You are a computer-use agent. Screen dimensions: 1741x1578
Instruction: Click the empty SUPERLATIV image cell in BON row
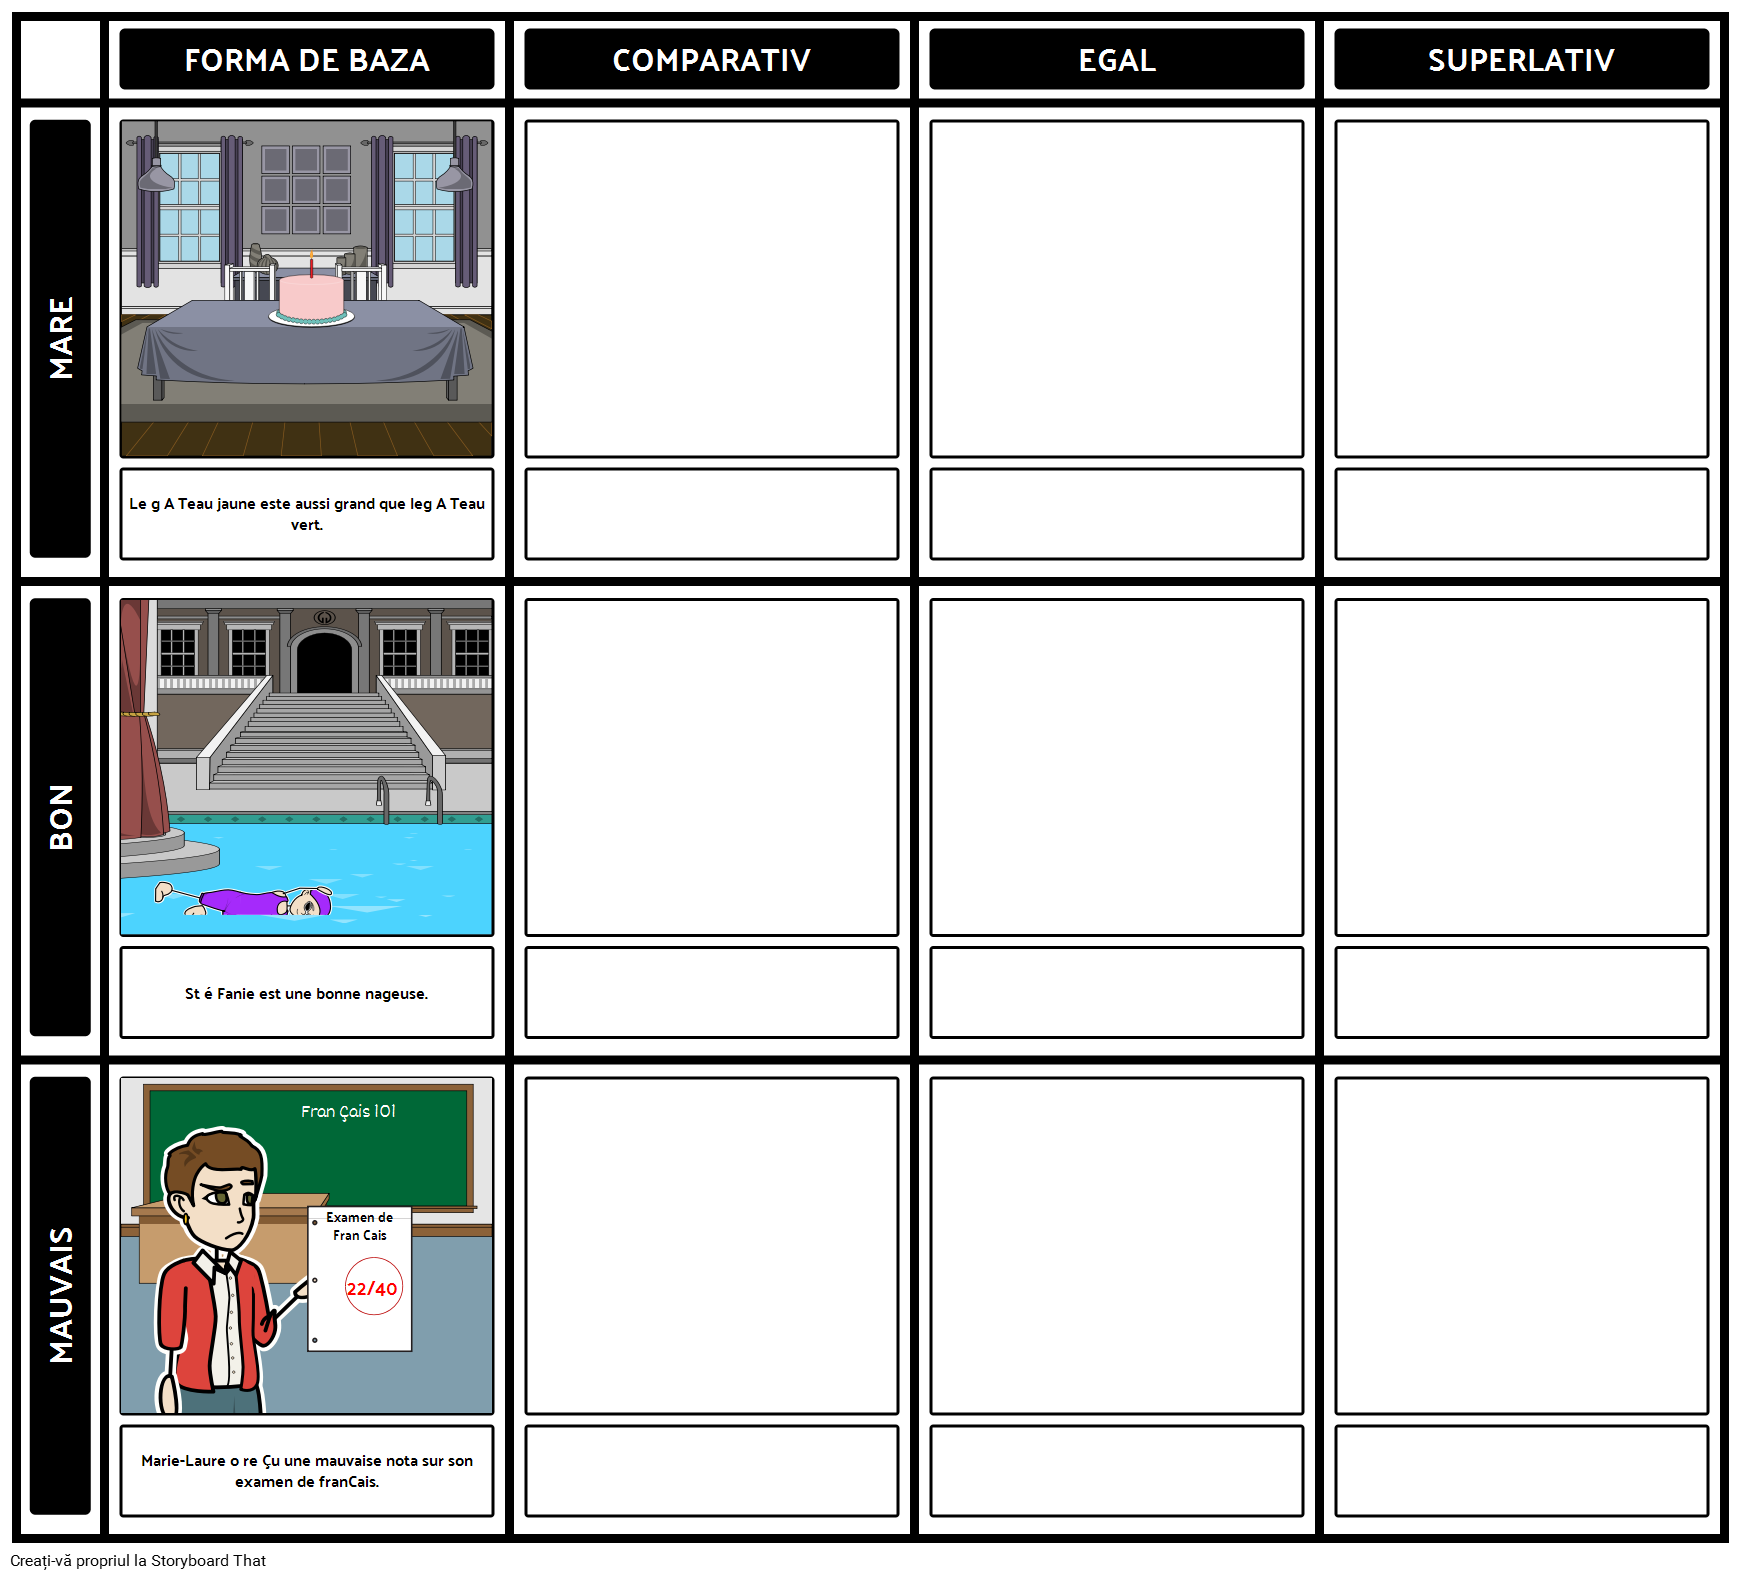pyautogui.click(x=1522, y=767)
